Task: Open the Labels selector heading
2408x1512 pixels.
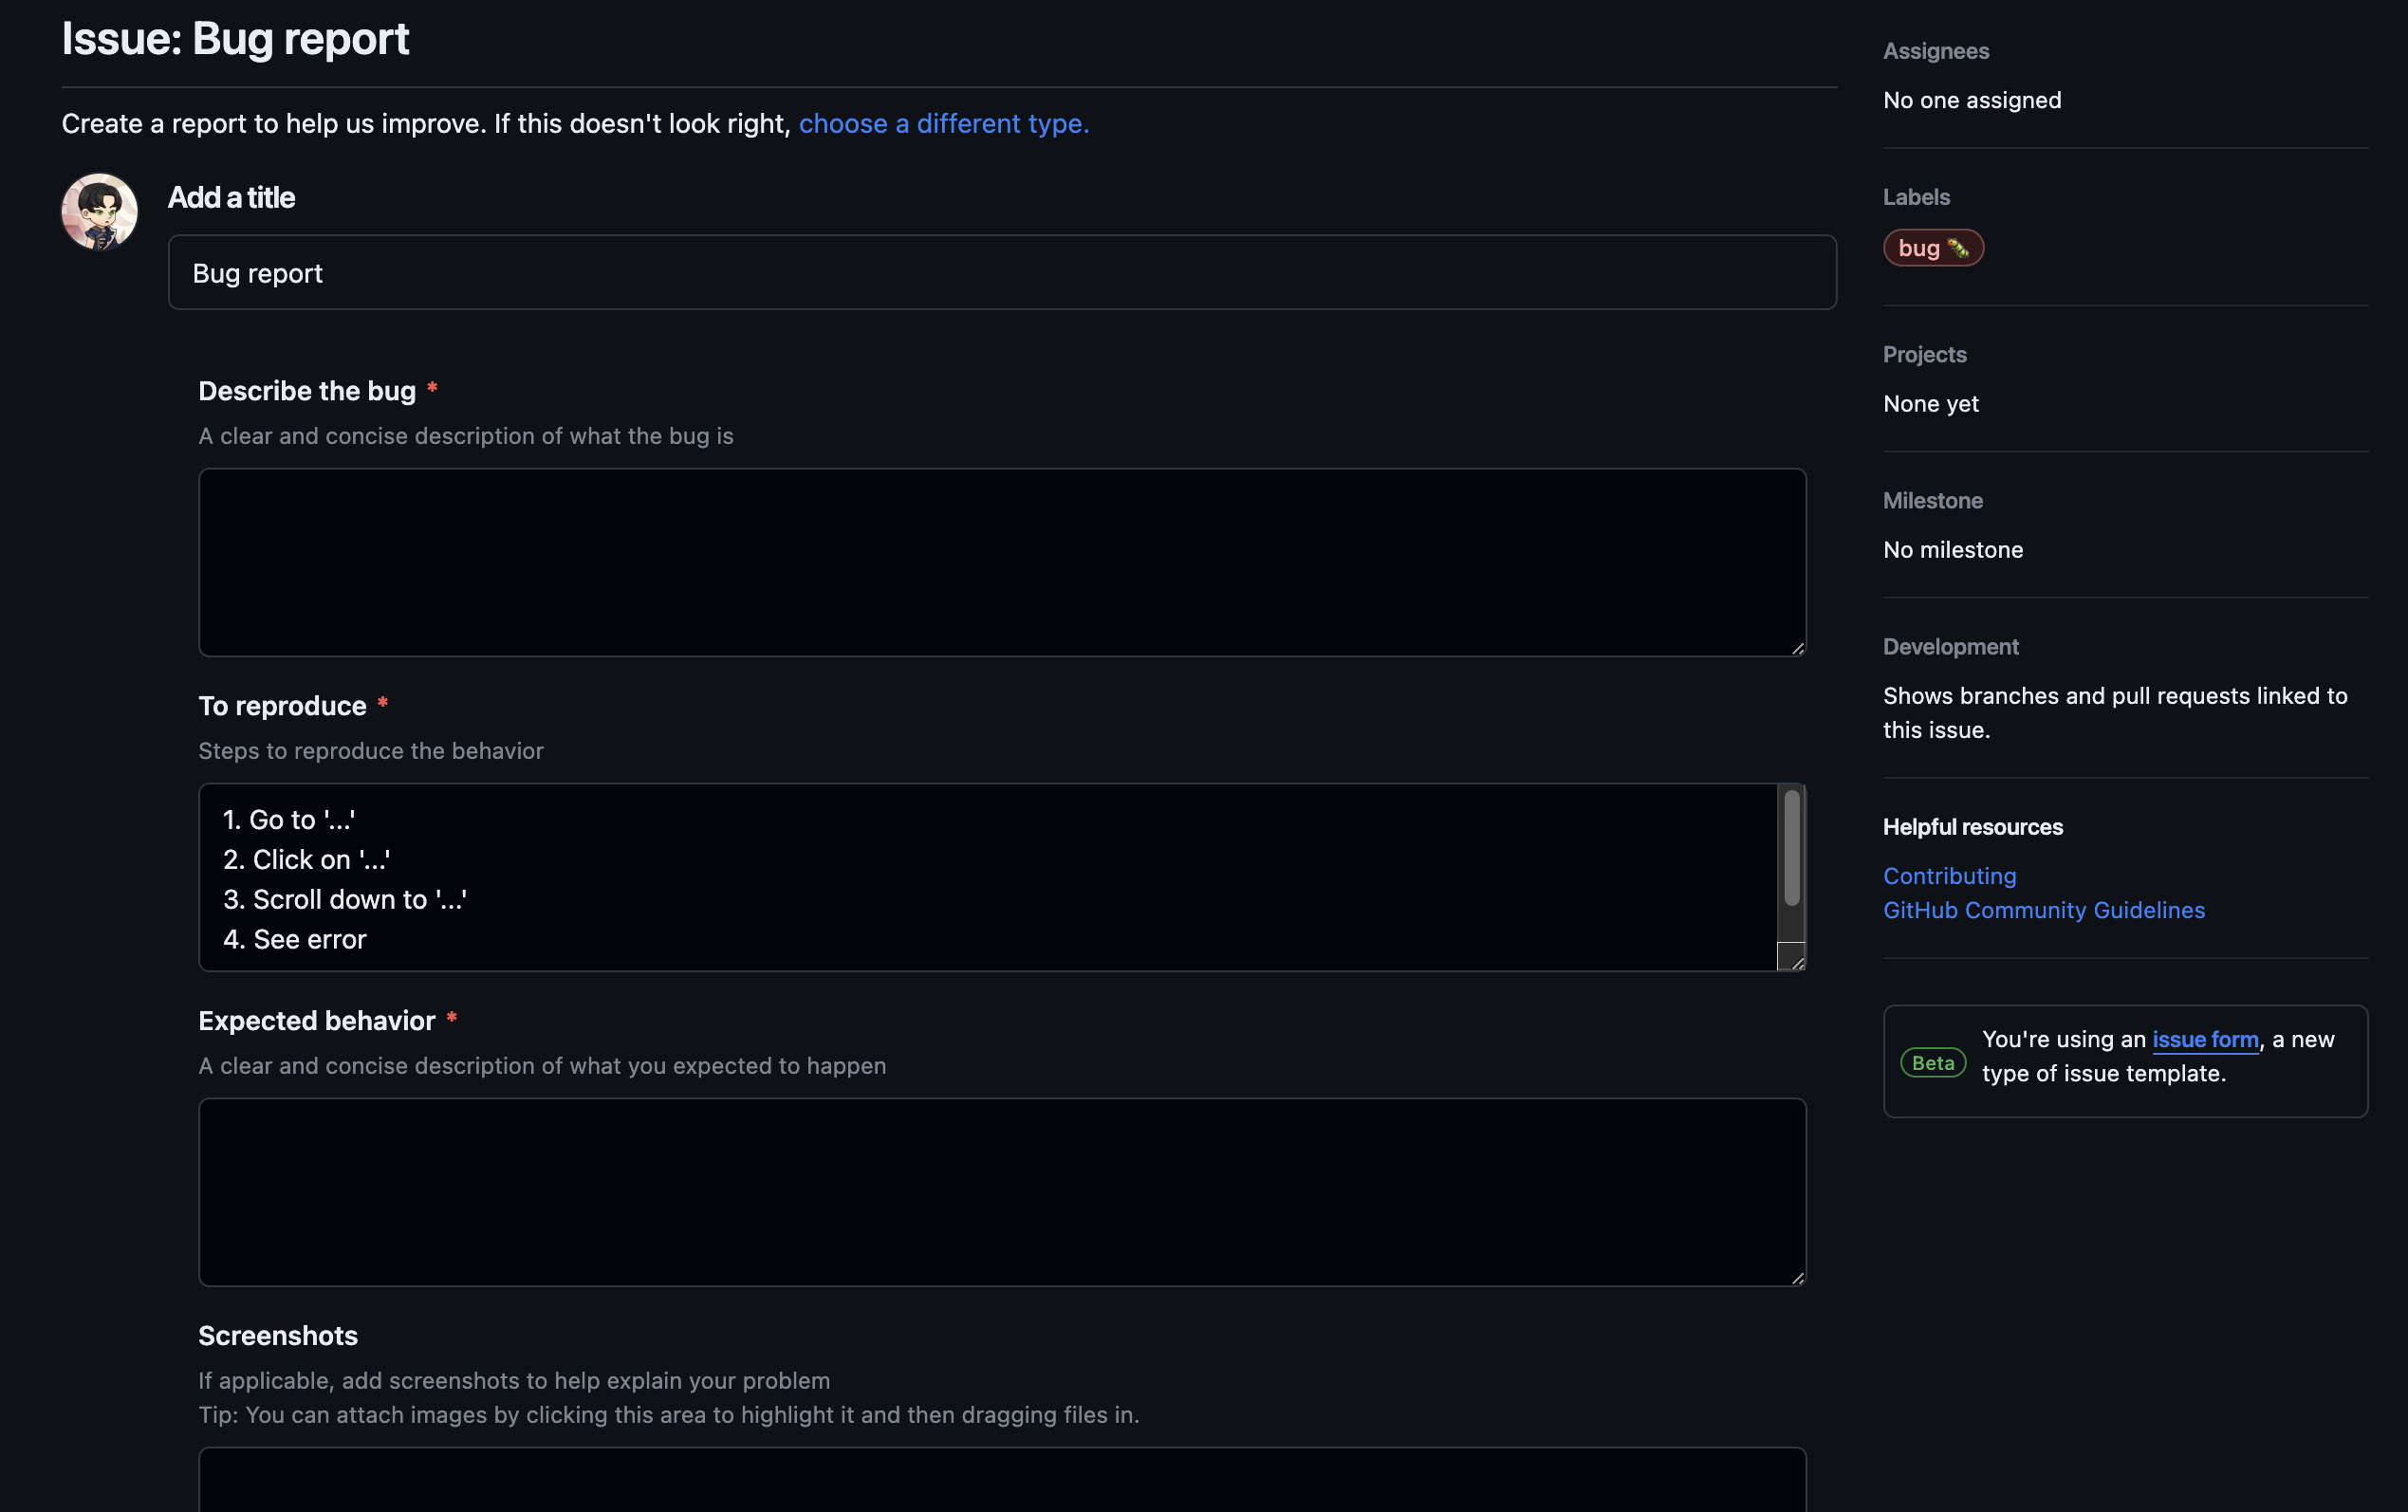Action: click(x=1915, y=197)
